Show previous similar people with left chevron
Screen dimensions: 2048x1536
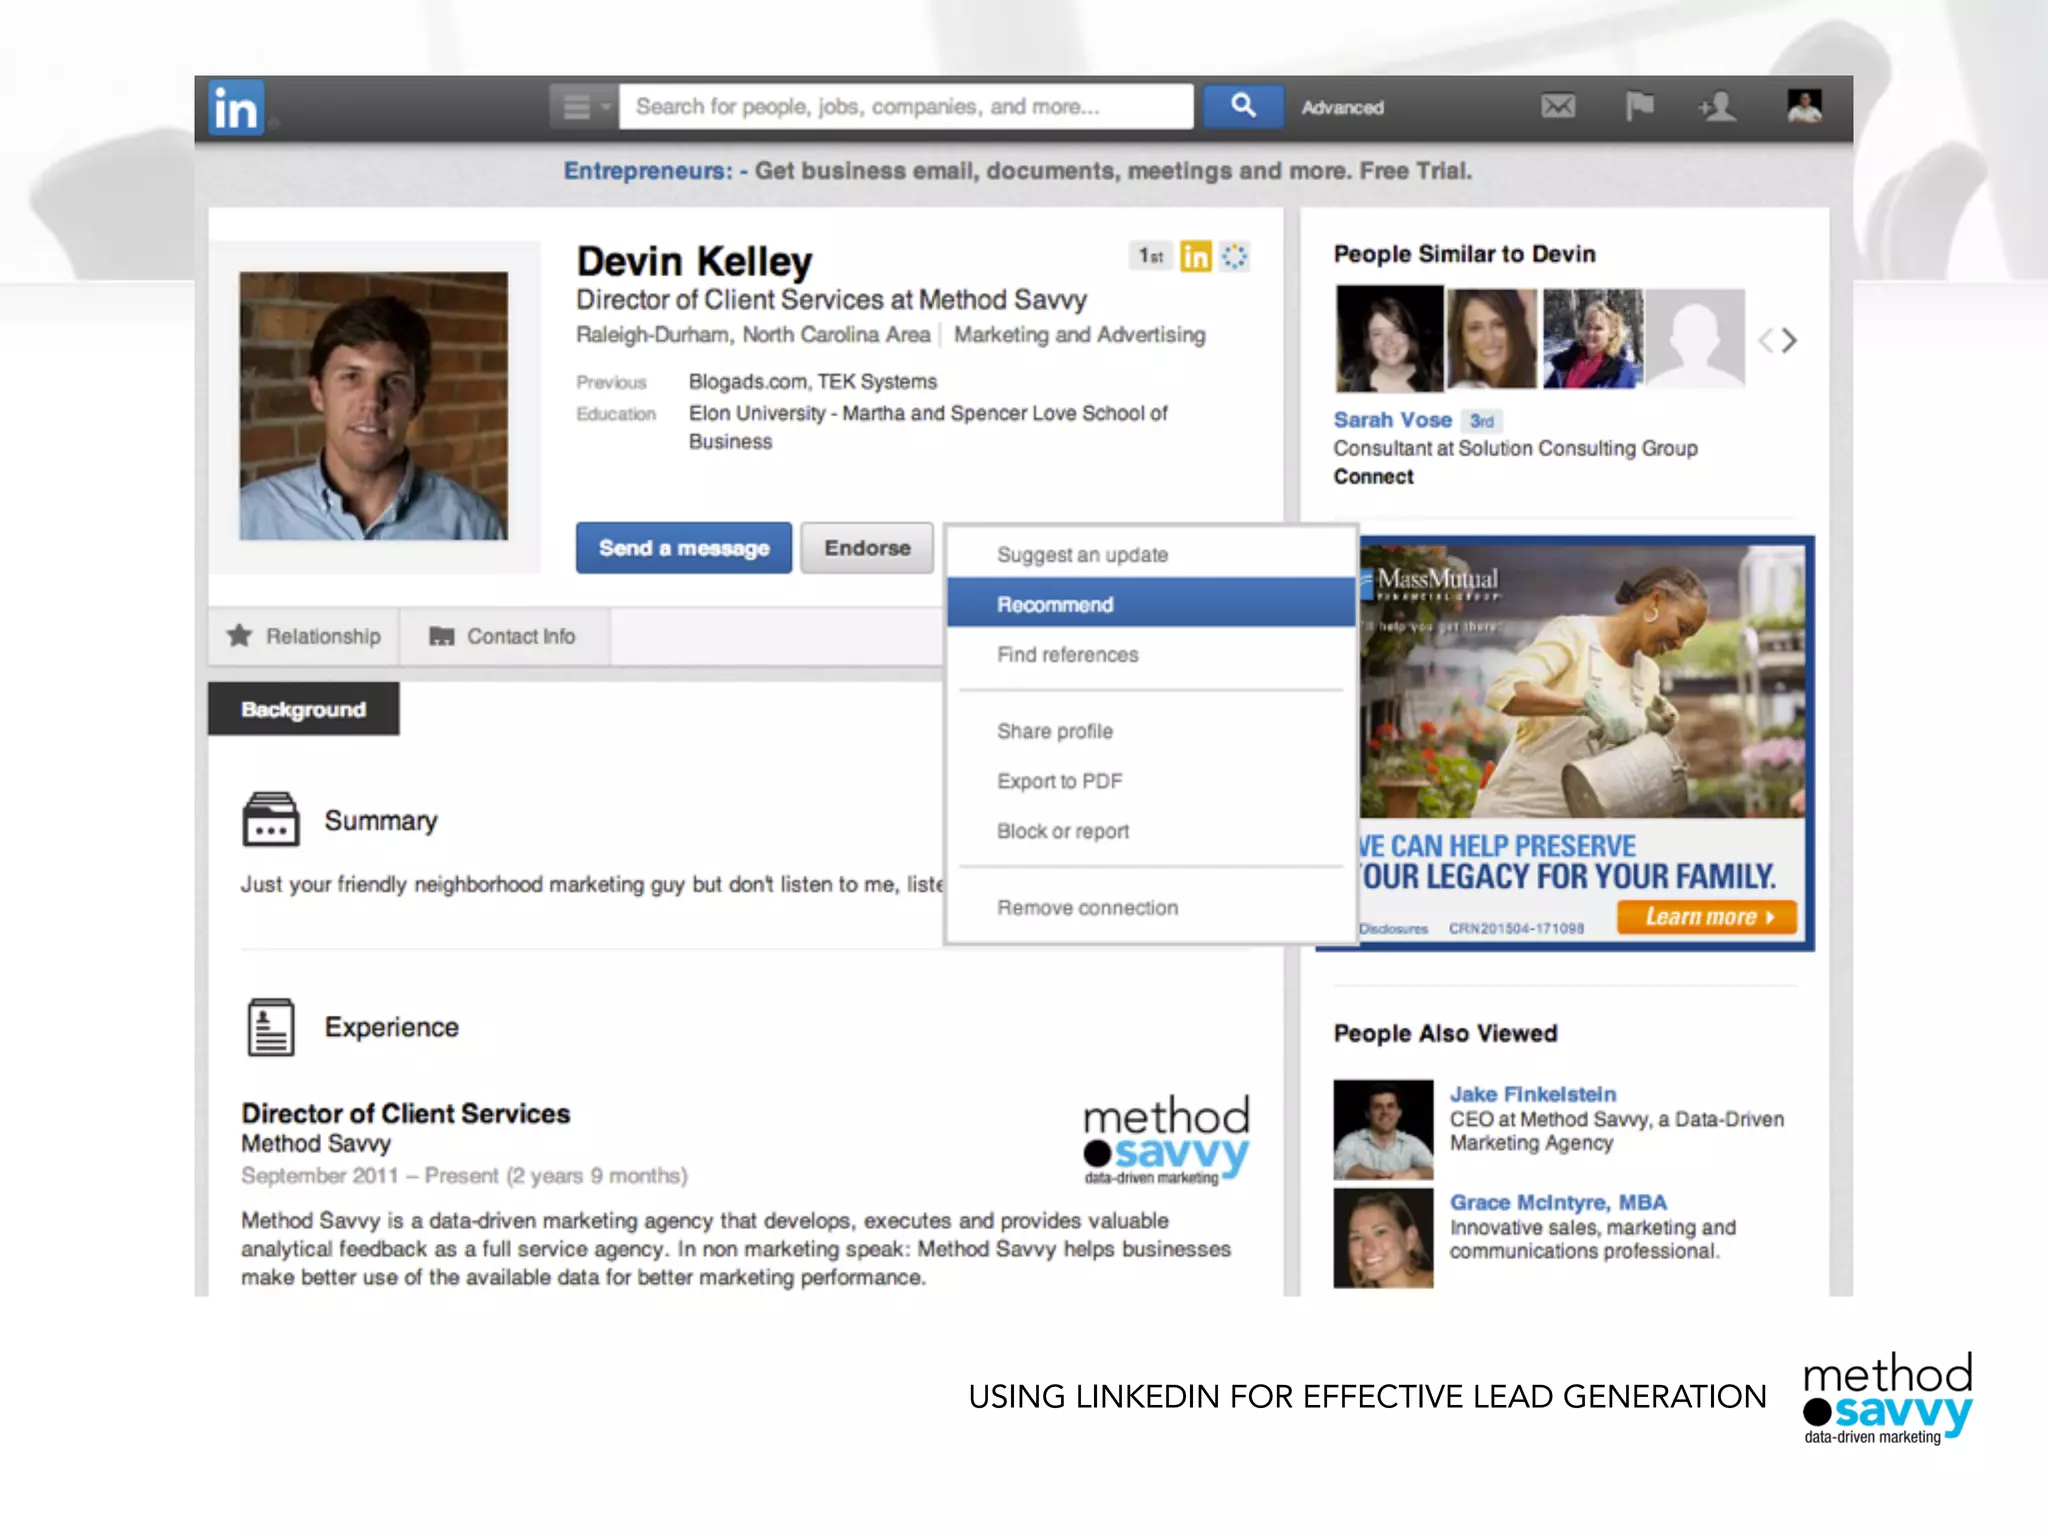point(1766,341)
